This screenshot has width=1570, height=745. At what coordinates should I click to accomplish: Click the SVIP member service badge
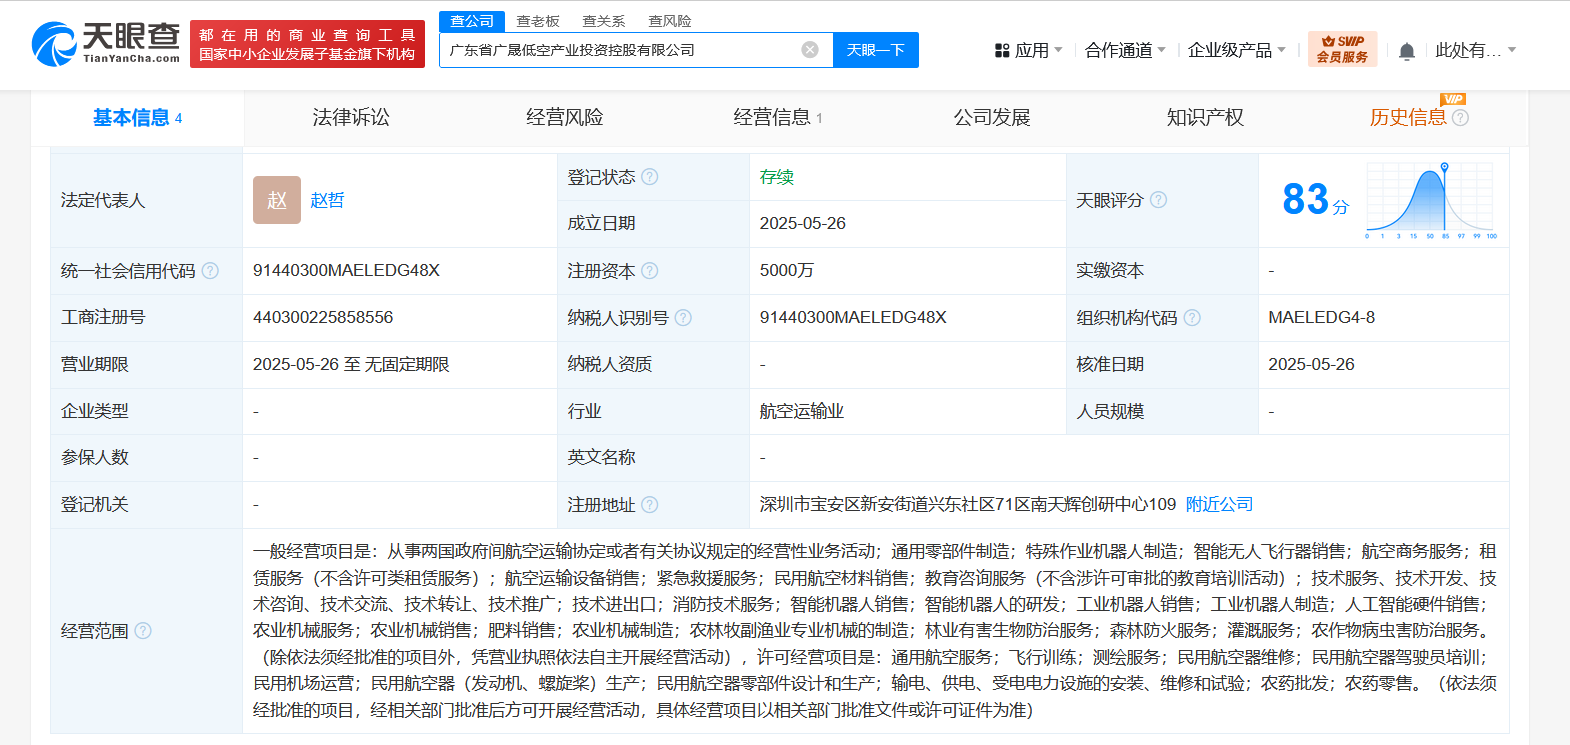1342,49
